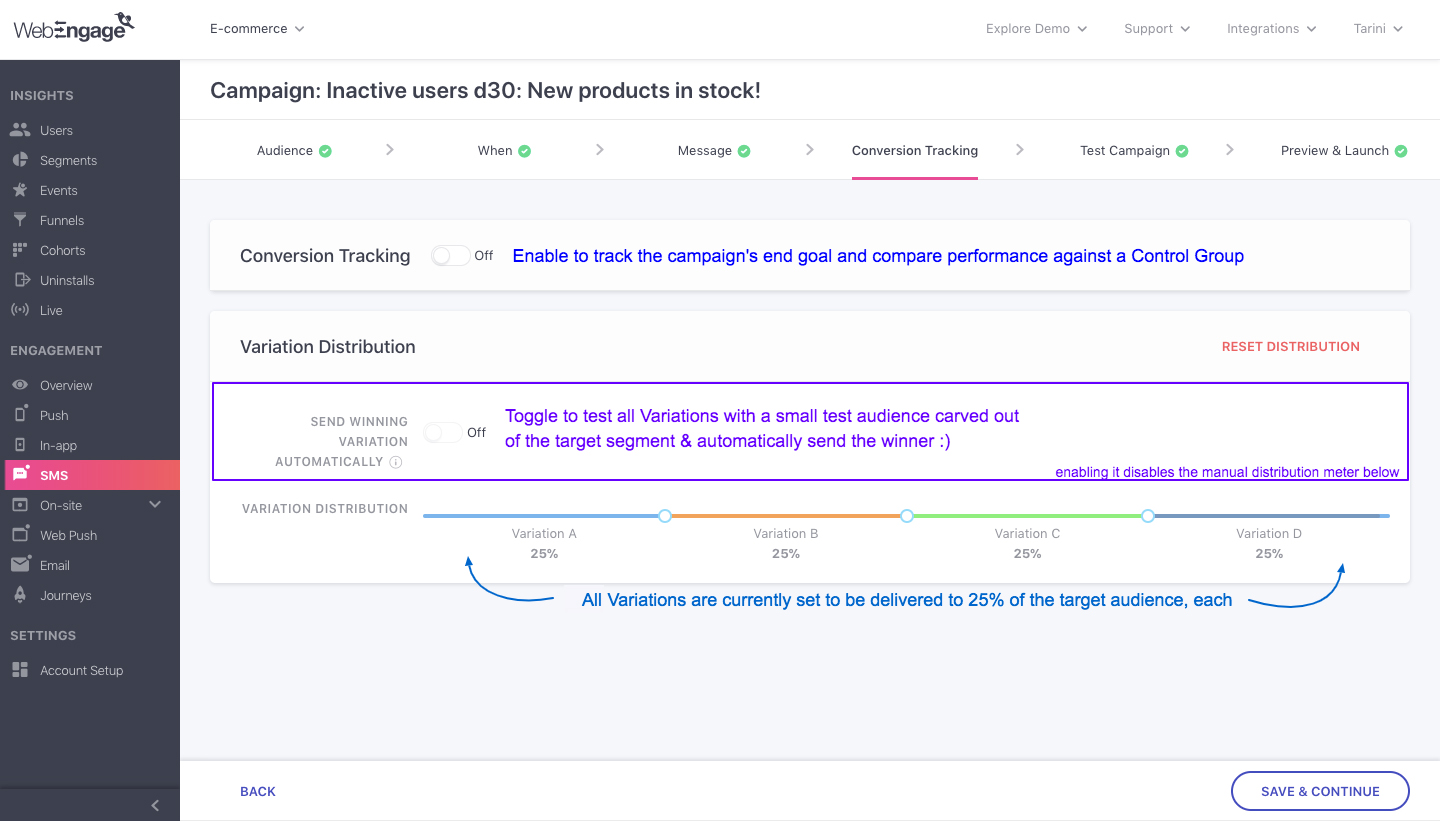Click green checkmark beside Audience step
Viewport: 1440px width, 821px height.
[x=325, y=151]
